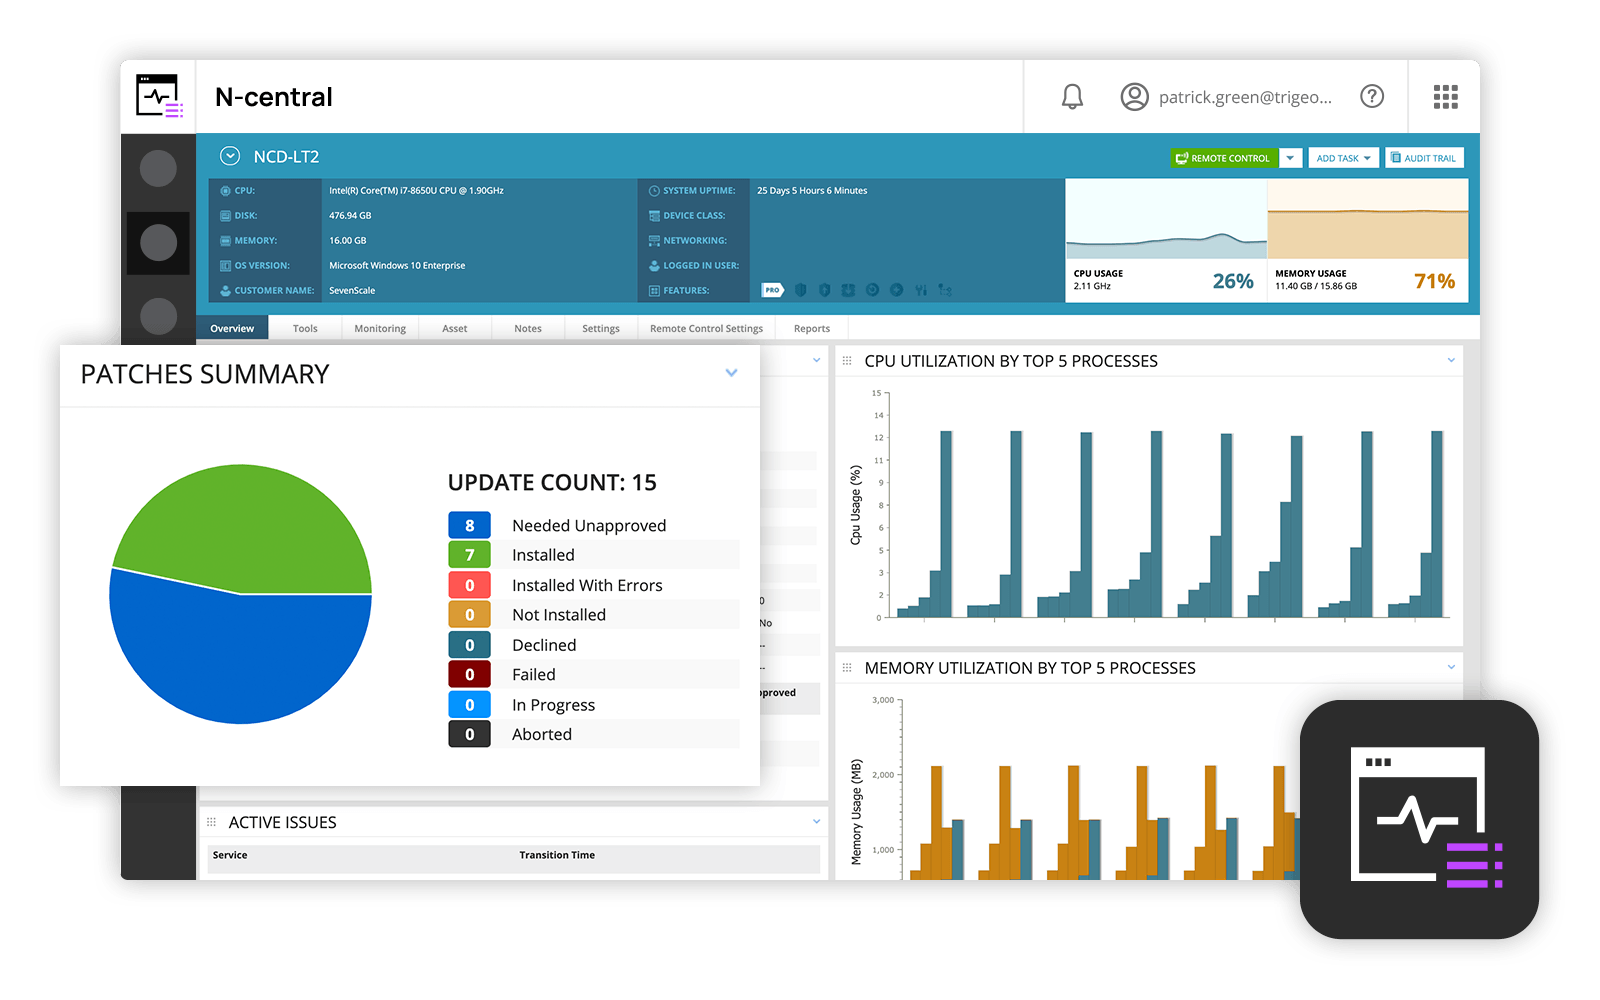1600x1000 pixels.
Task: Collapse the Memory Utilization panel
Action: pos(1452,667)
